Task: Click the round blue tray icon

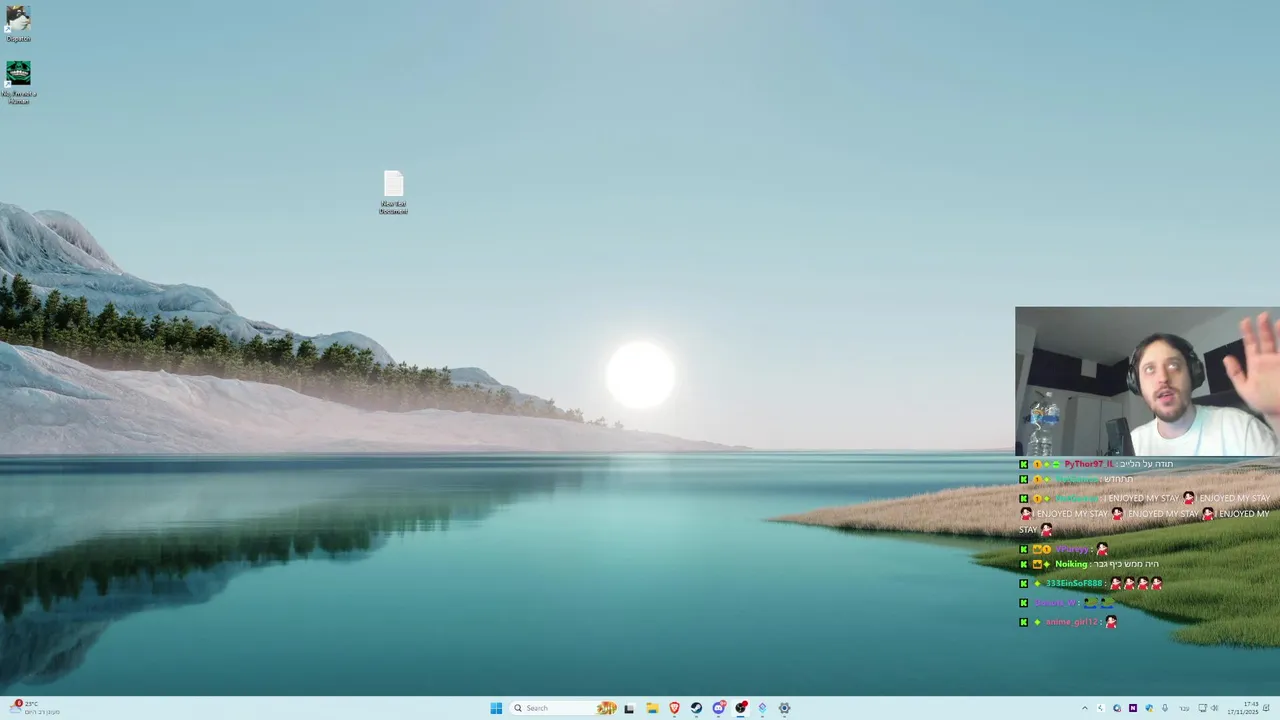Action: [x=1117, y=708]
